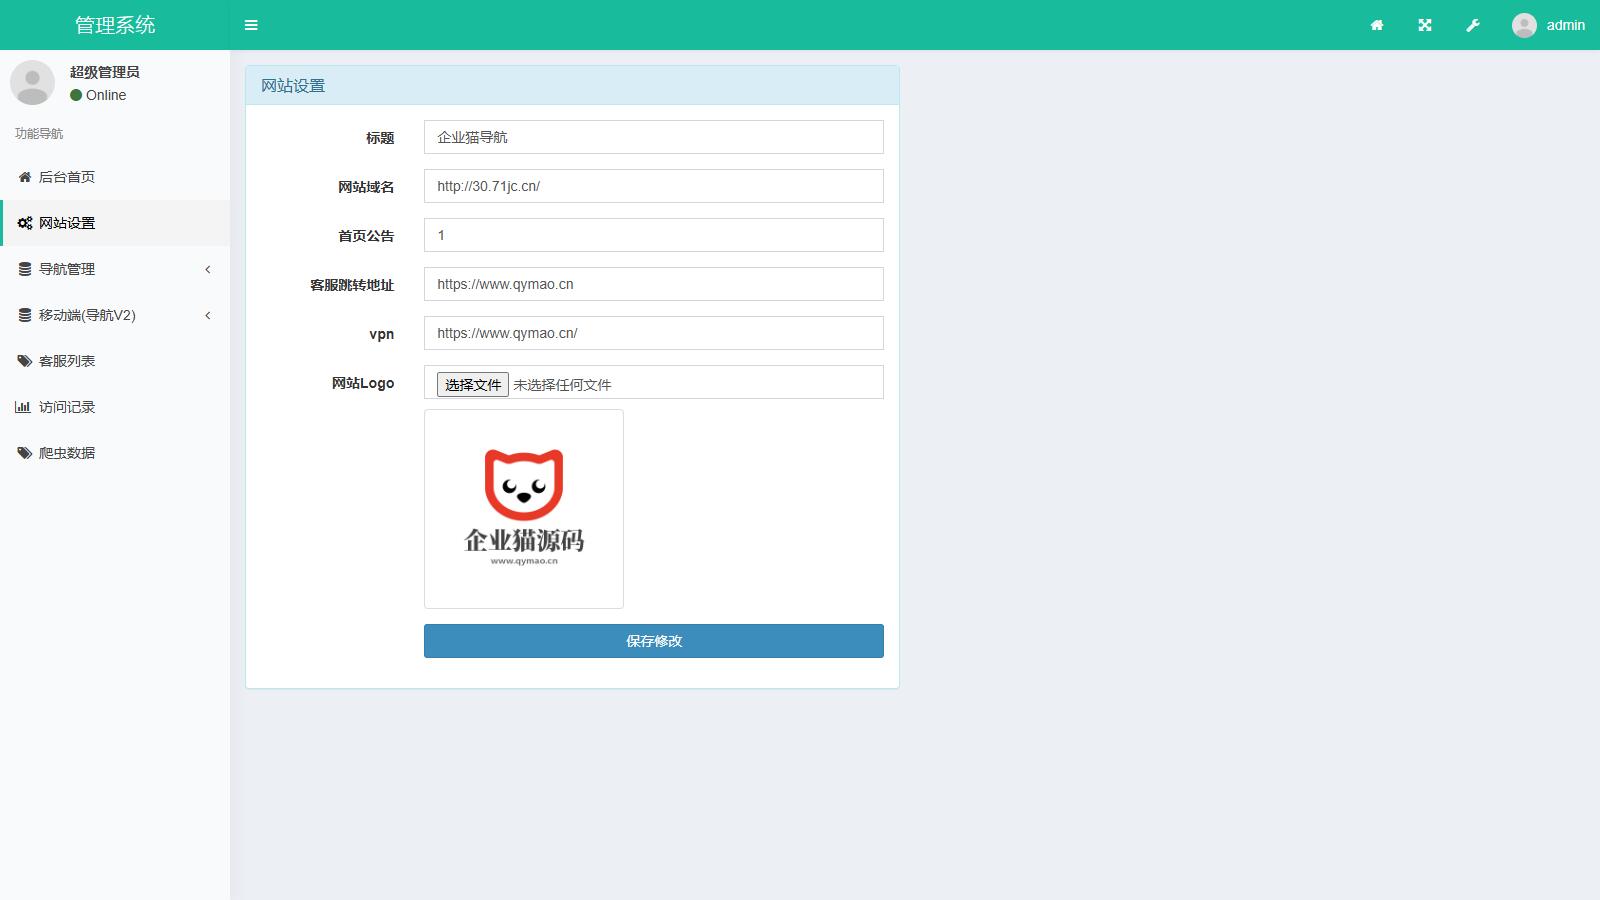The width and height of the screenshot is (1600, 900).
Task: Select 网站设置 in the sidebar
Action: point(115,223)
